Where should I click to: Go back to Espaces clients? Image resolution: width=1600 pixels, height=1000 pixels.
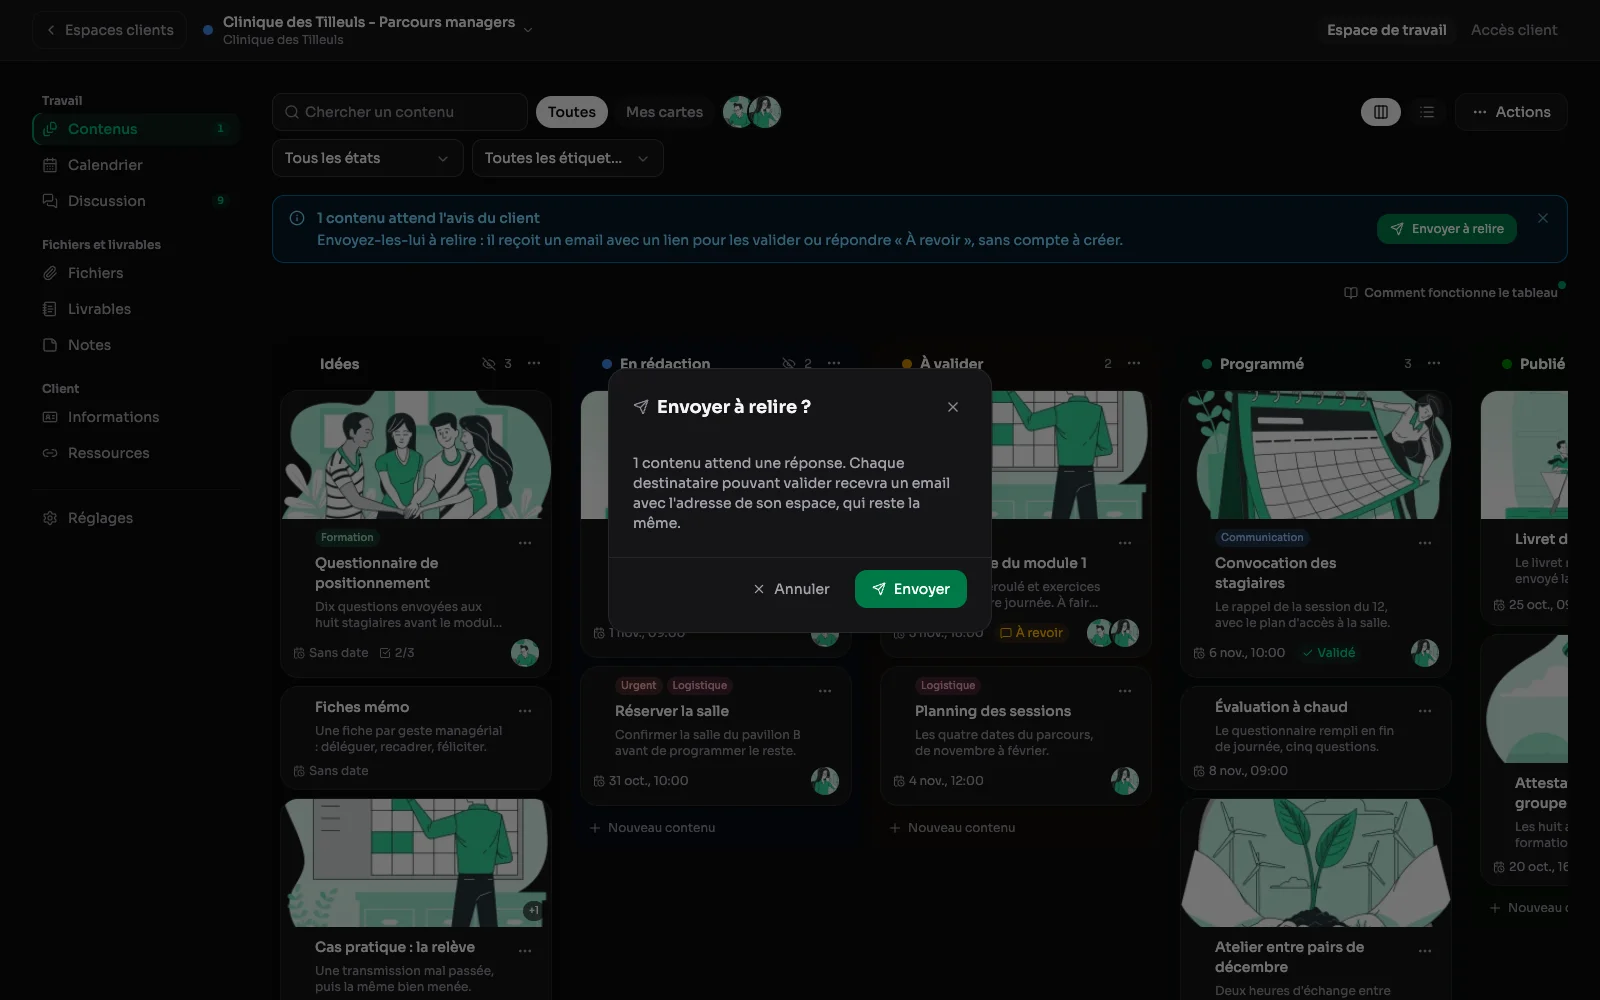click(x=109, y=30)
